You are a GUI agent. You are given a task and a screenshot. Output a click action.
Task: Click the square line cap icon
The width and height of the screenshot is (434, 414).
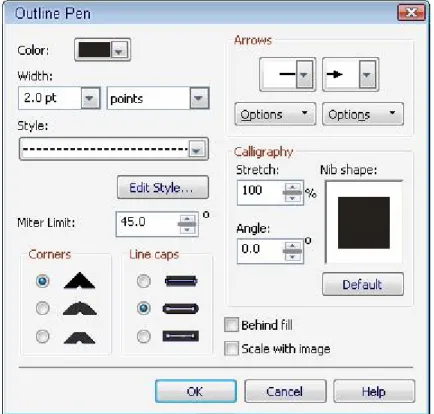click(x=181, y=281)
